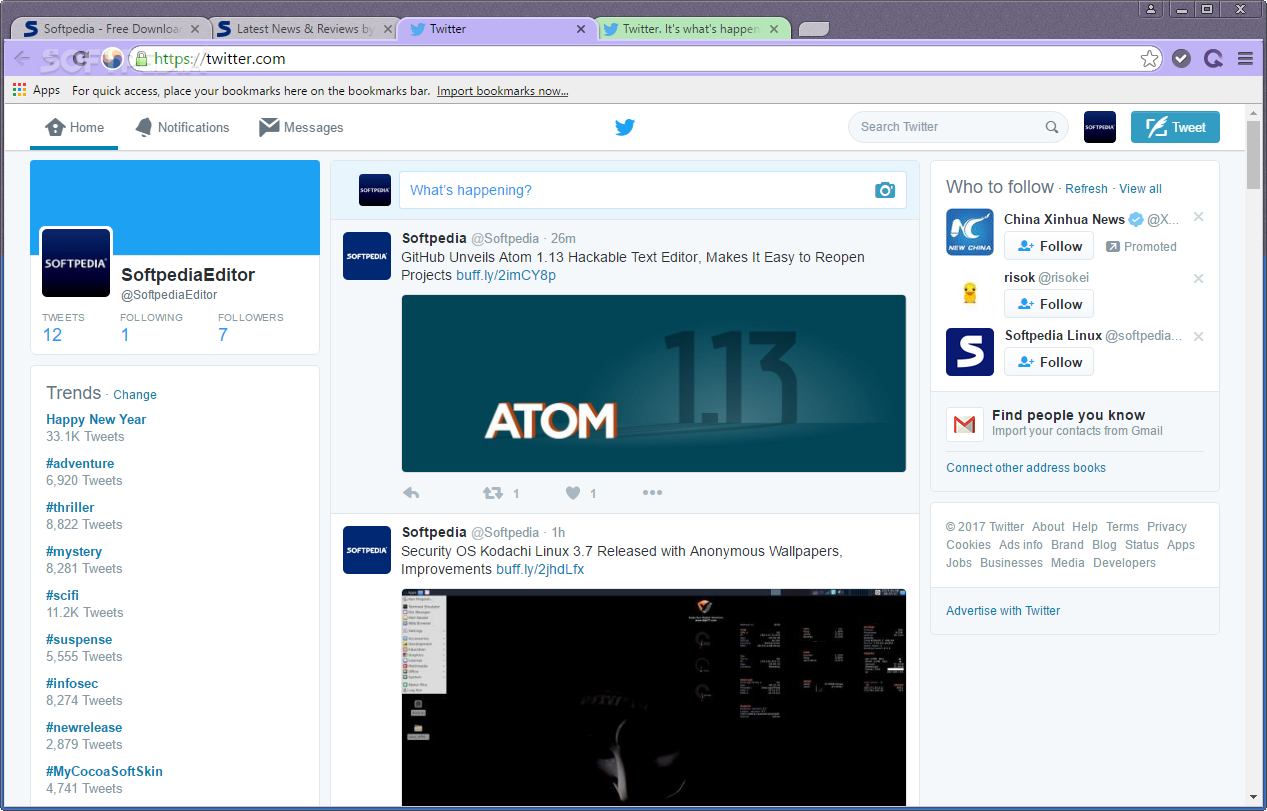Click the Twitter bird logo in header
Viewport: 1267px width, 811px height.
625,127
